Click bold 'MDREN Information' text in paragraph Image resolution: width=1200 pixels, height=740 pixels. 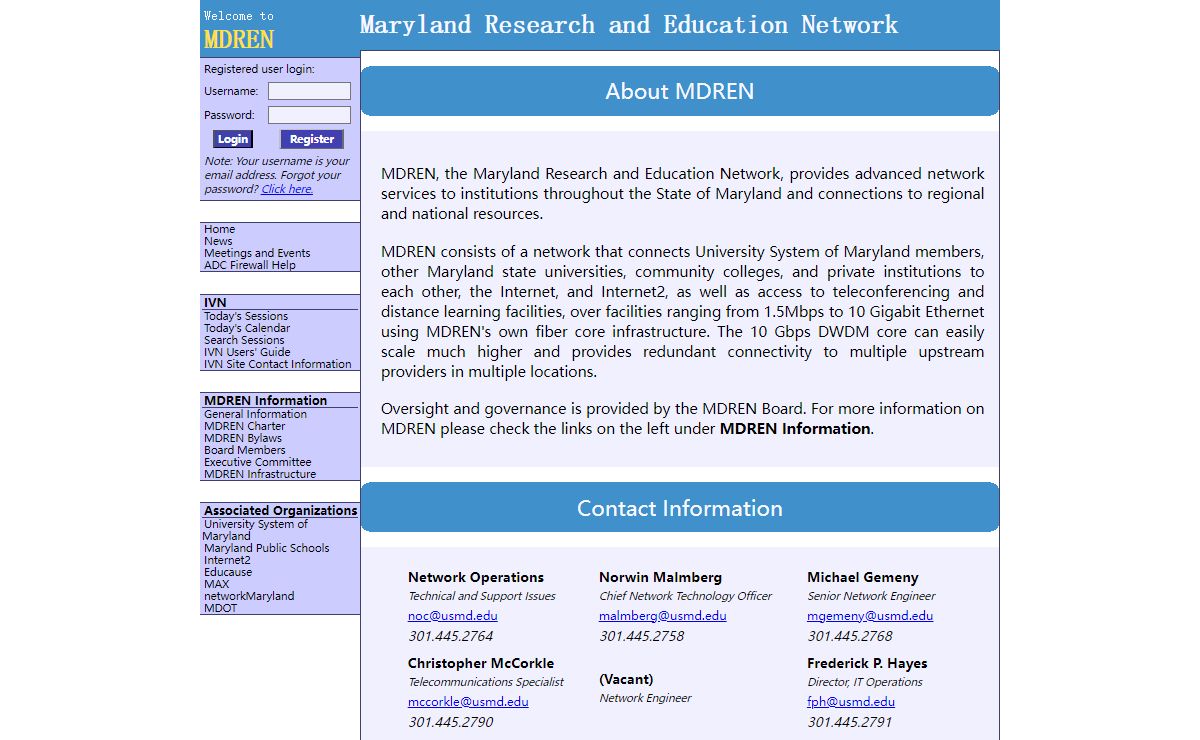tap(795, 428)
